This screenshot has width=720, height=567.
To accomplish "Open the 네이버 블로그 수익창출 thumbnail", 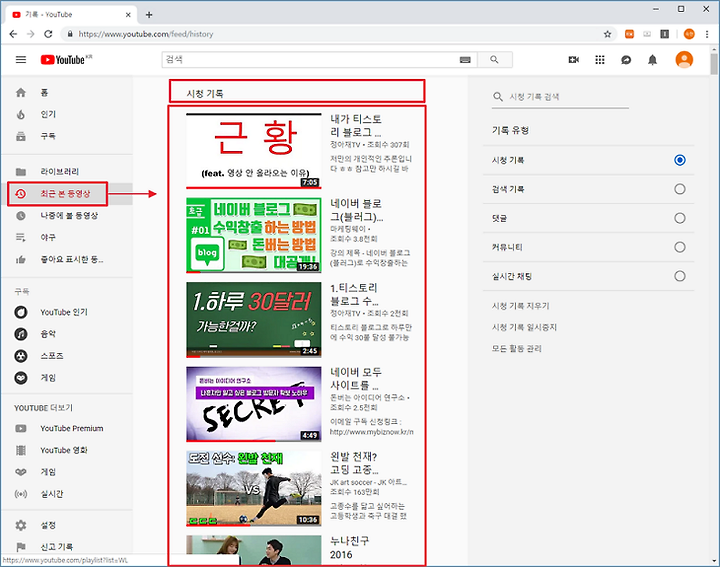I will [x=253, y=235].
